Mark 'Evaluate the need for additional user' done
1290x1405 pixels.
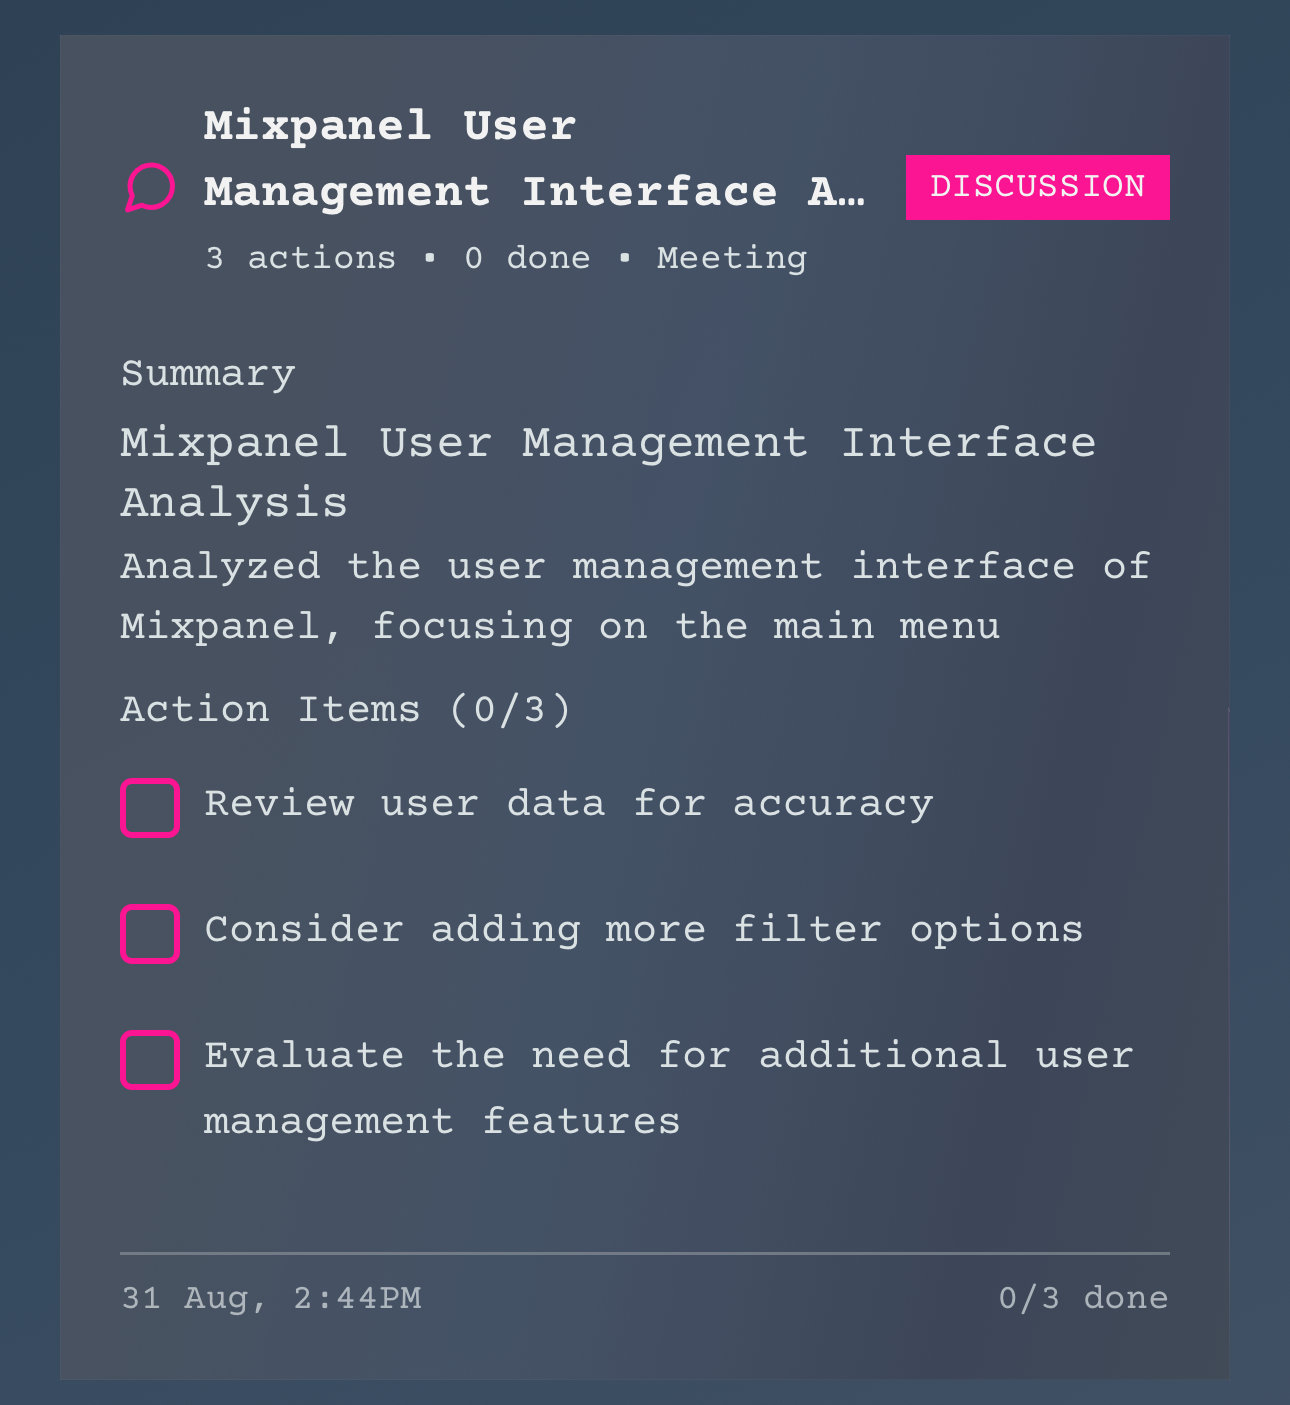(150, 1059)
